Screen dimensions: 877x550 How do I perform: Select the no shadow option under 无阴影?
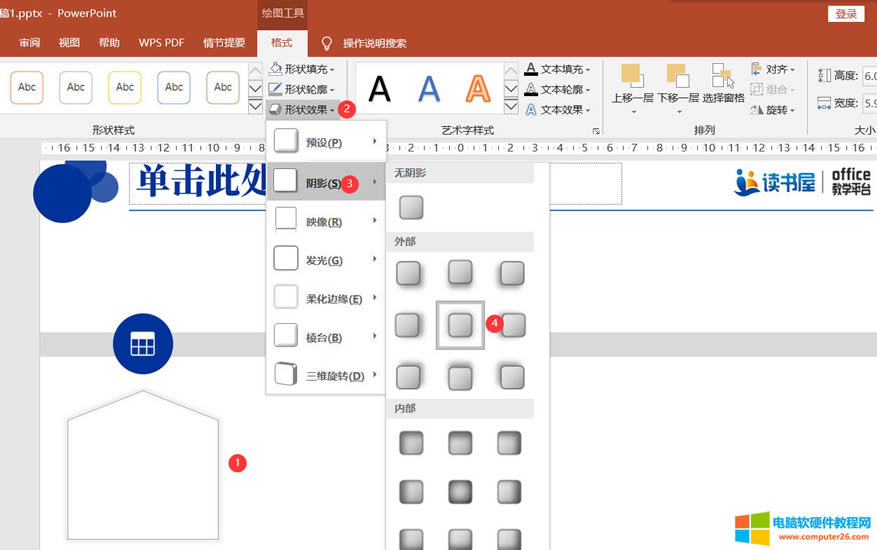tap(411, 208)
